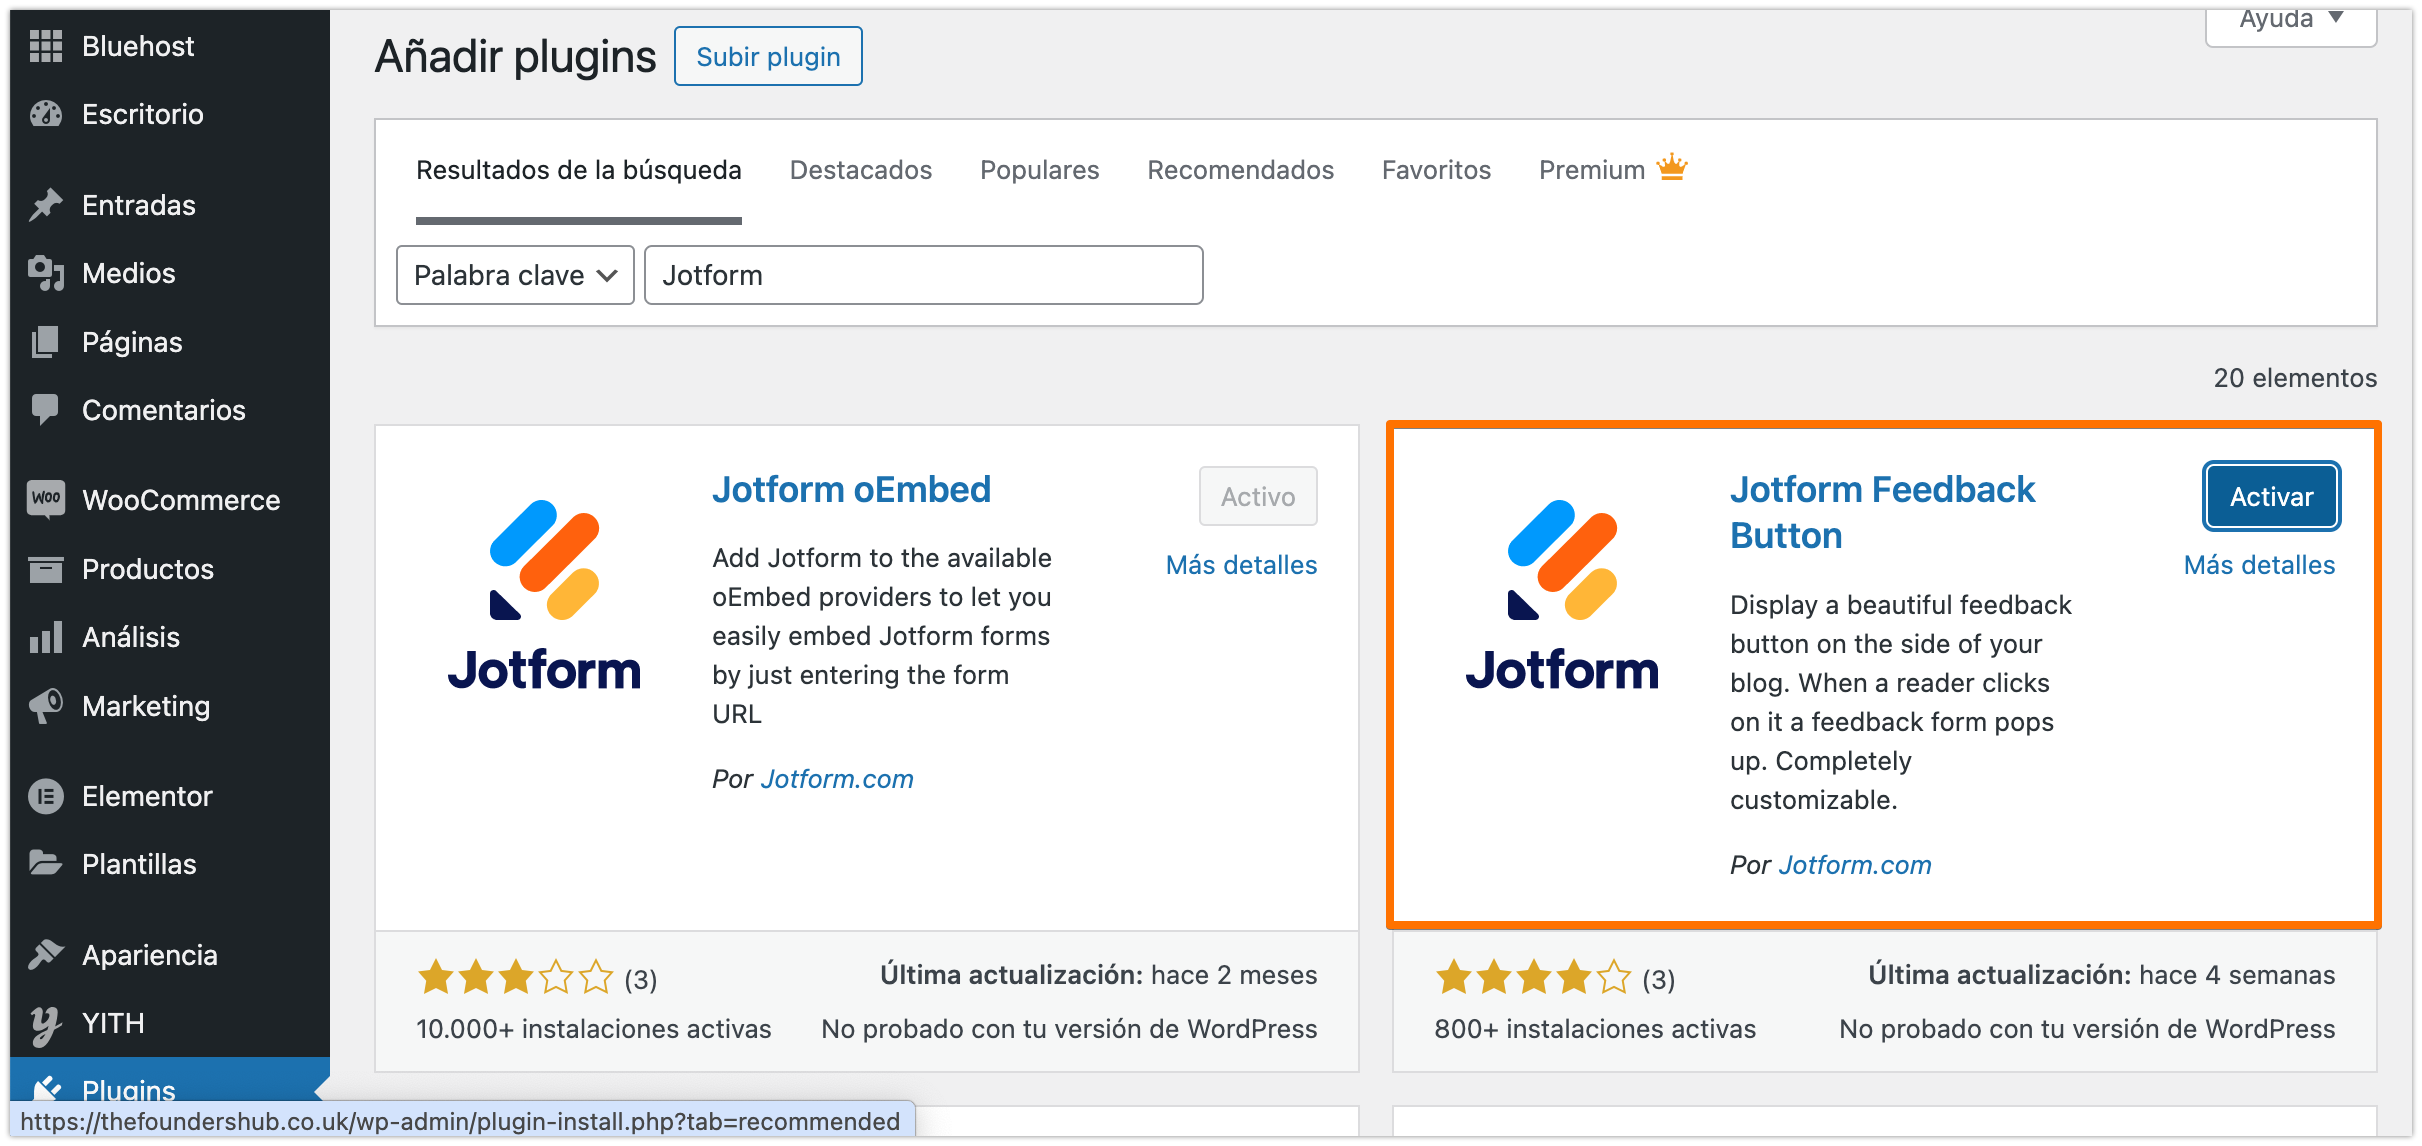The width and height of the screenshot is (2422, 1146).
Task: Click the WooCommerce logo icon
Action: click(46, 499)
